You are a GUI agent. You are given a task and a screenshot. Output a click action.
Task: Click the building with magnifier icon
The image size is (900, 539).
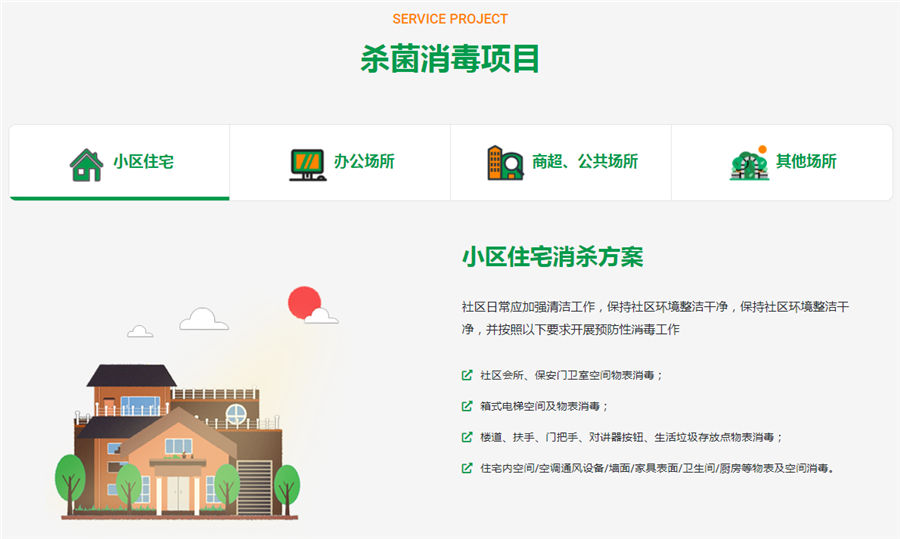point(505,163)
